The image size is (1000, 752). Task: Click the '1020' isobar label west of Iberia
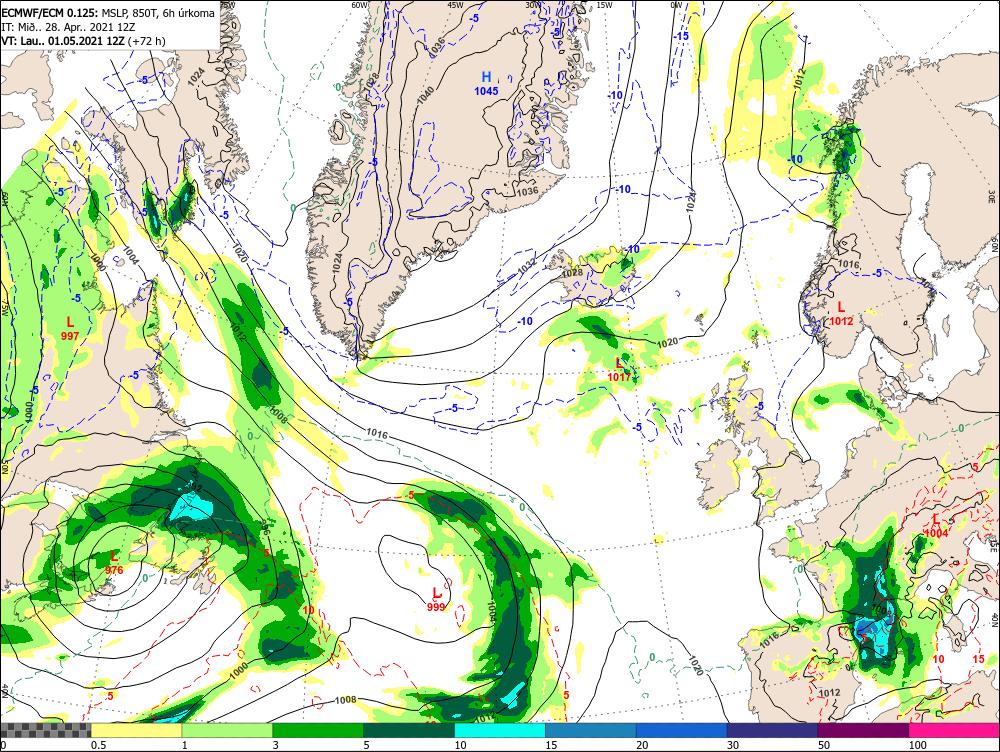coord(695,666)
